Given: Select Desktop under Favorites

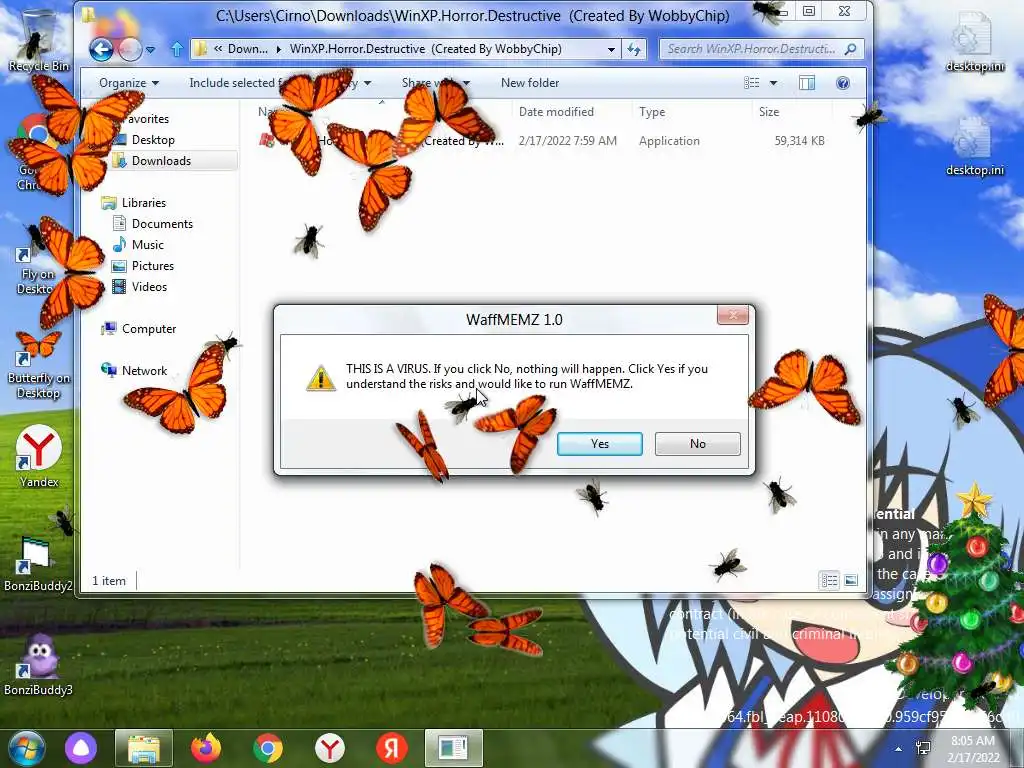Looking at the screenshot, I should (153, 140).
